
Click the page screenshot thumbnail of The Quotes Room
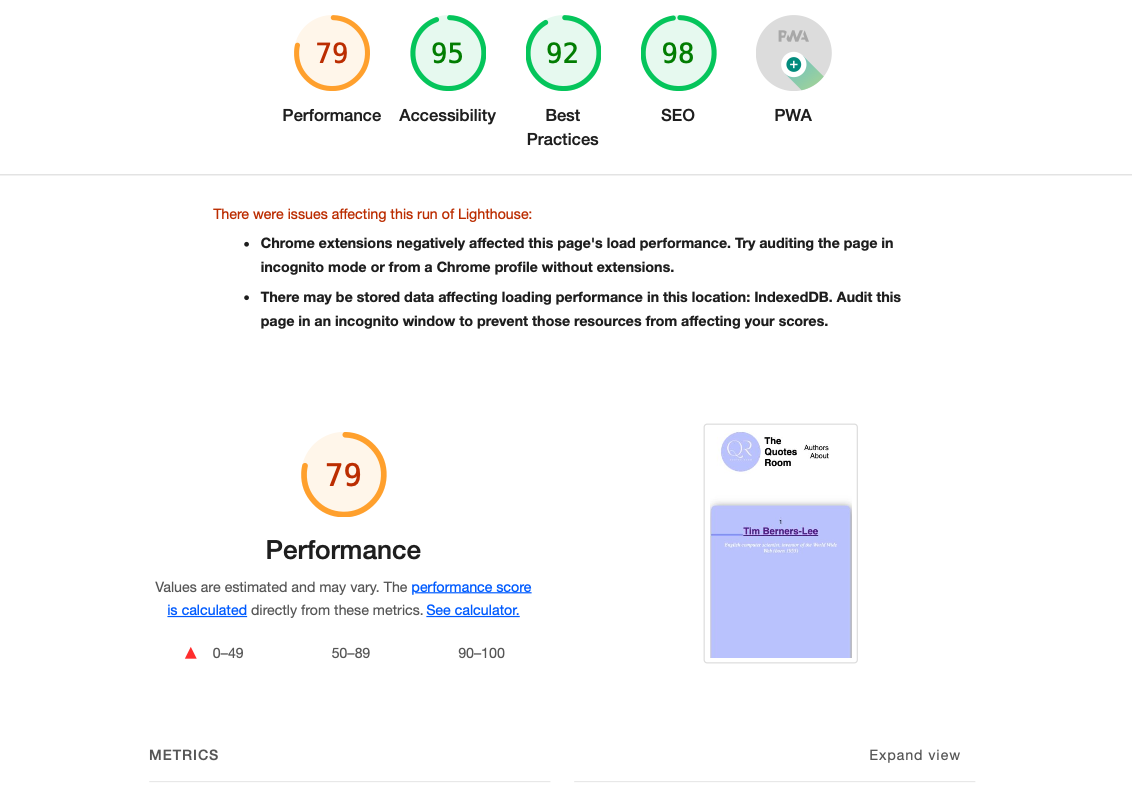780,542
